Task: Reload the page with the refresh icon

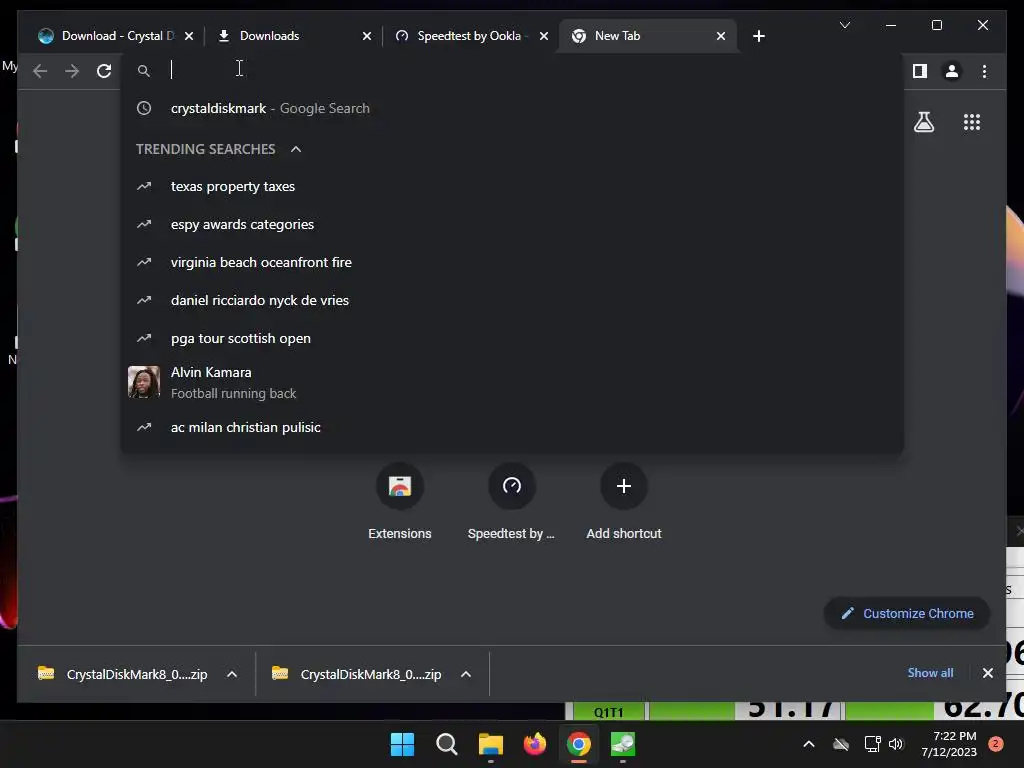Action: pos(104,71)
